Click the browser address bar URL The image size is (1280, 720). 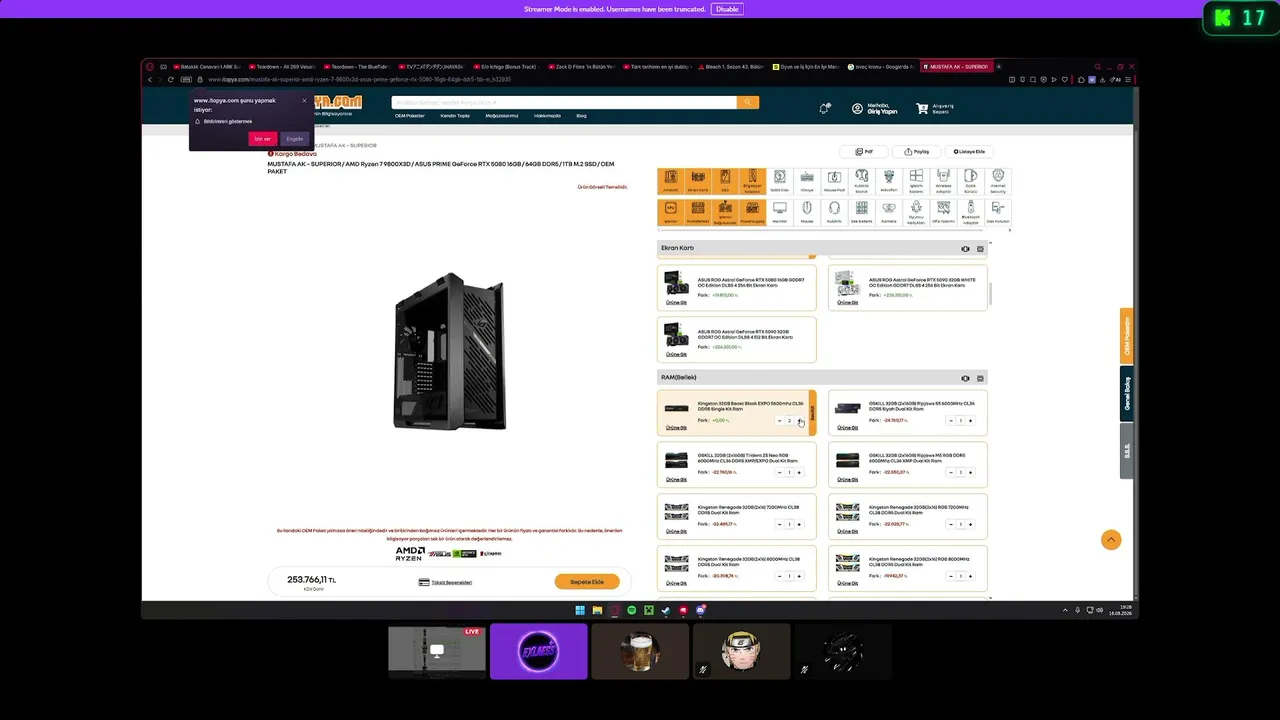[359, 79]
